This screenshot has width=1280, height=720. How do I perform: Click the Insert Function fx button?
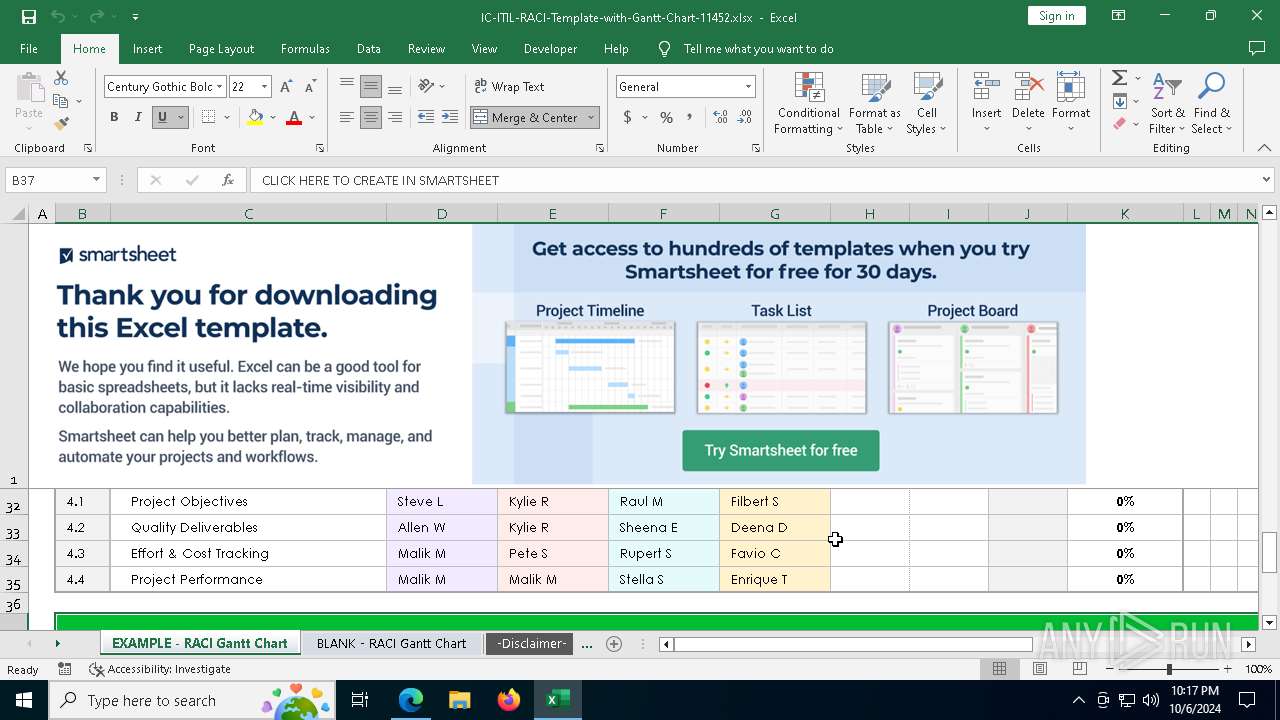point(228,180)
